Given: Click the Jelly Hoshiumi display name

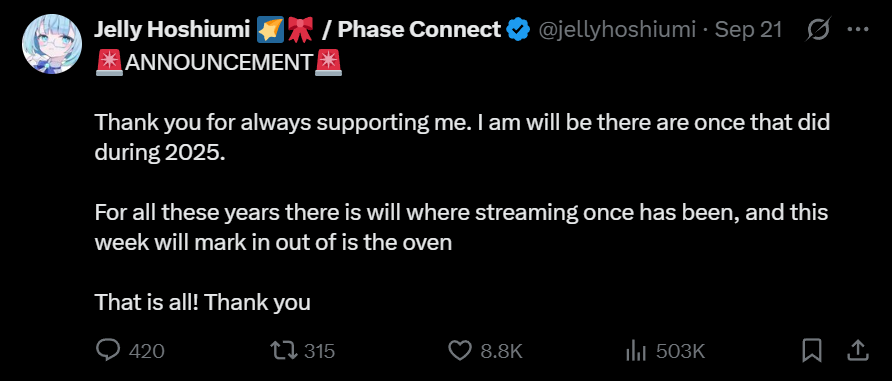Looking at the screenshot, I should pos(172,30).
